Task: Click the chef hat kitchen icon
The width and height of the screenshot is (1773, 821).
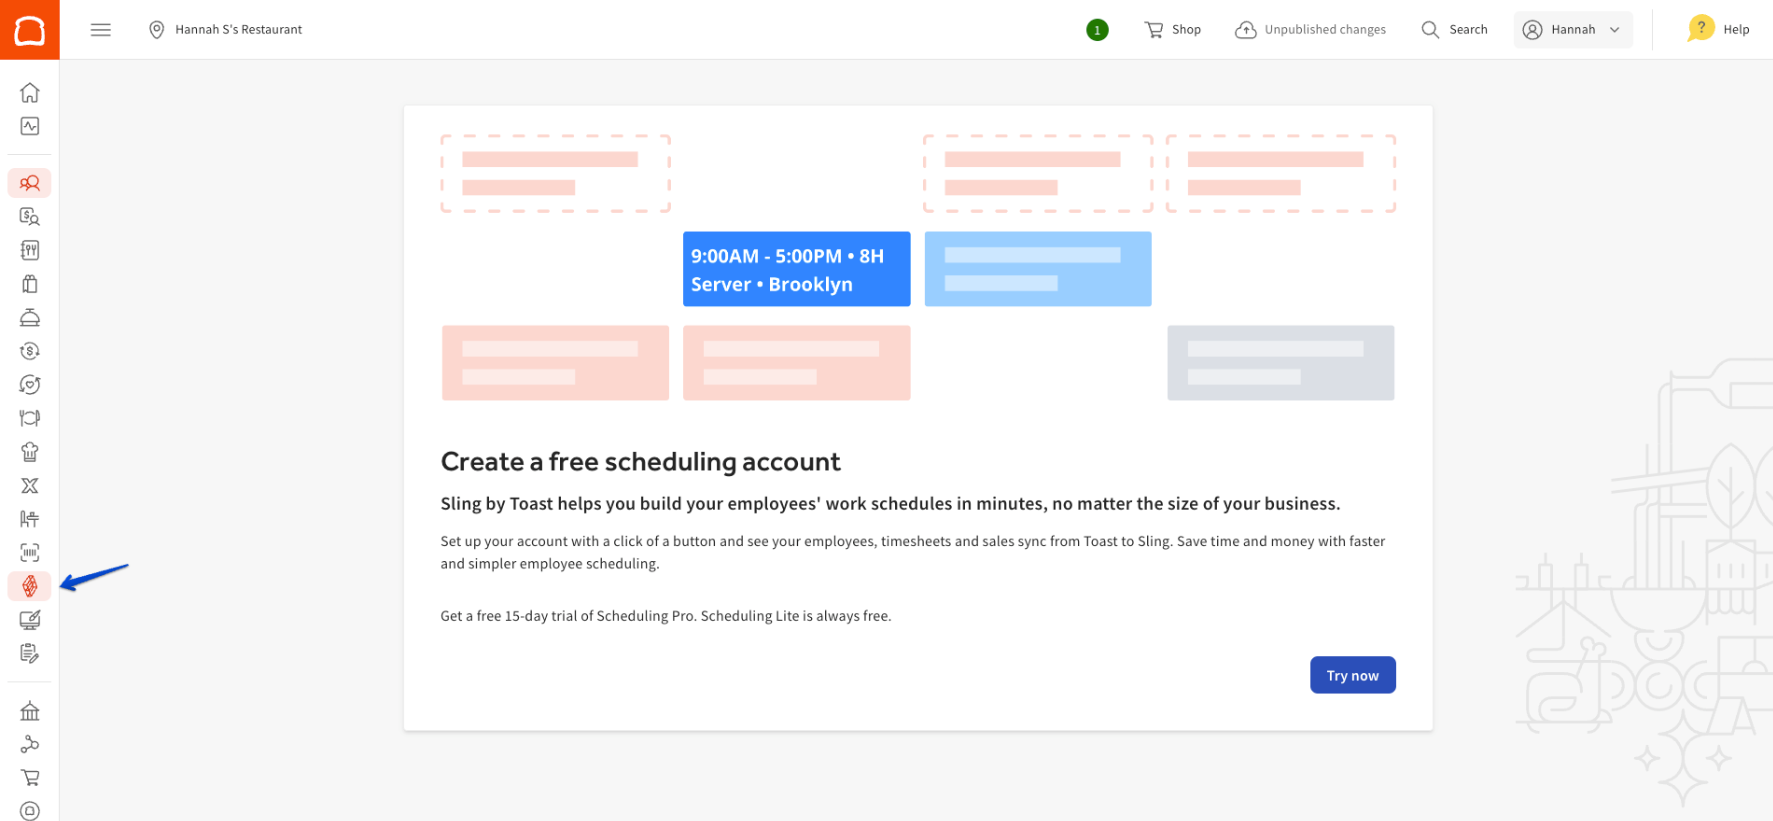Action: (x=30, y=452)
